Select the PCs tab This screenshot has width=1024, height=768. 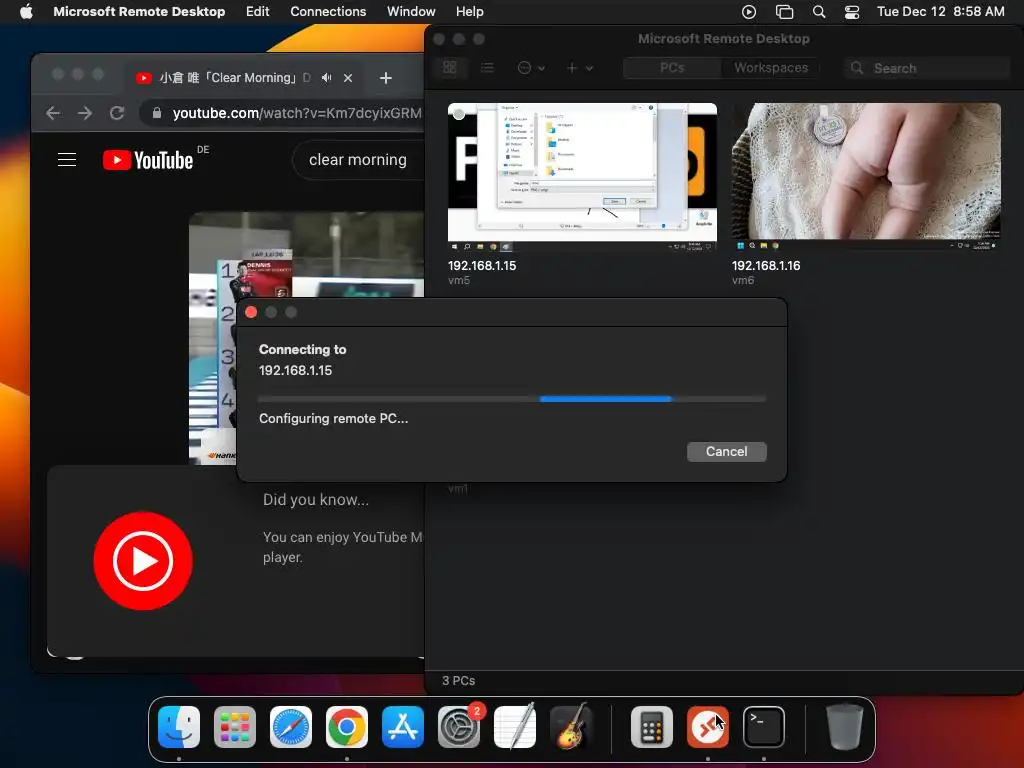672,68
